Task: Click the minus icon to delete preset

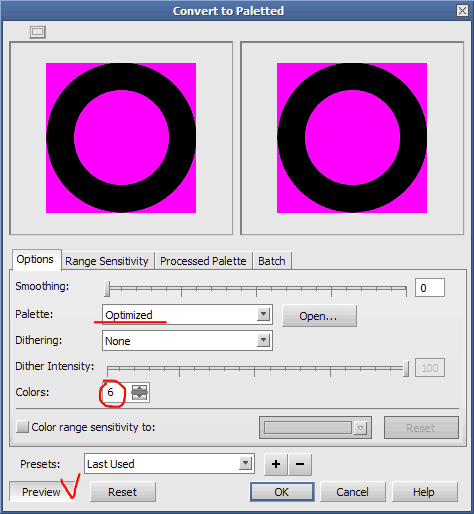Action: coord(300,464)
